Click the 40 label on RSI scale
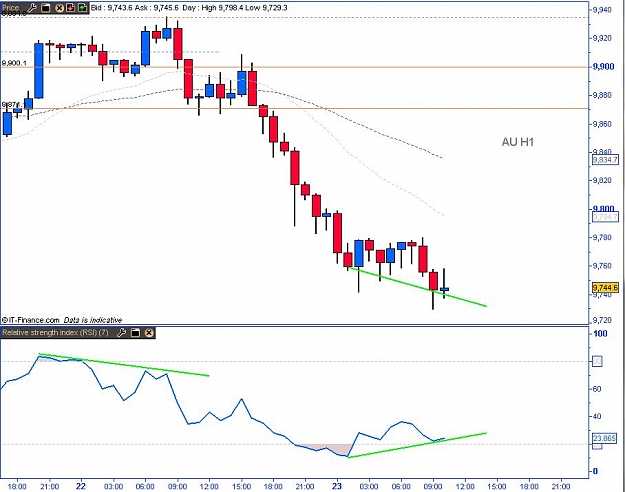This screenshot has height=492, width=625. pos(597,416)
